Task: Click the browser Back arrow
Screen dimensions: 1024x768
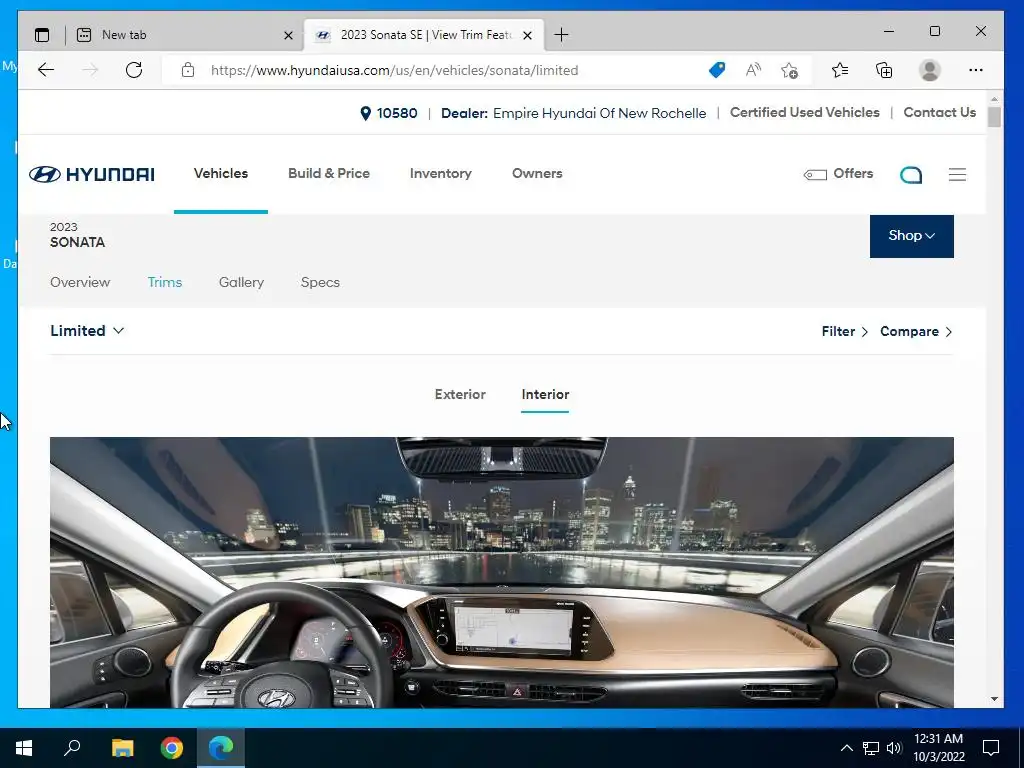Action: [46, 70]
